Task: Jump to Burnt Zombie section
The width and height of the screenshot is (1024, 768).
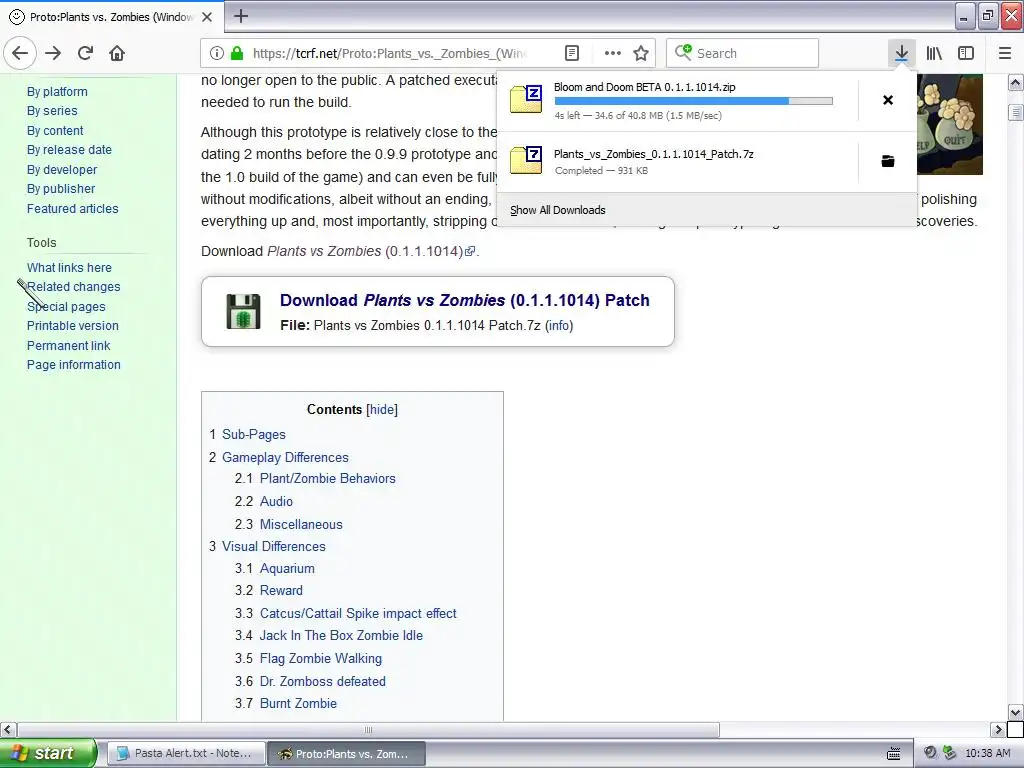Action: click(298, 704)
